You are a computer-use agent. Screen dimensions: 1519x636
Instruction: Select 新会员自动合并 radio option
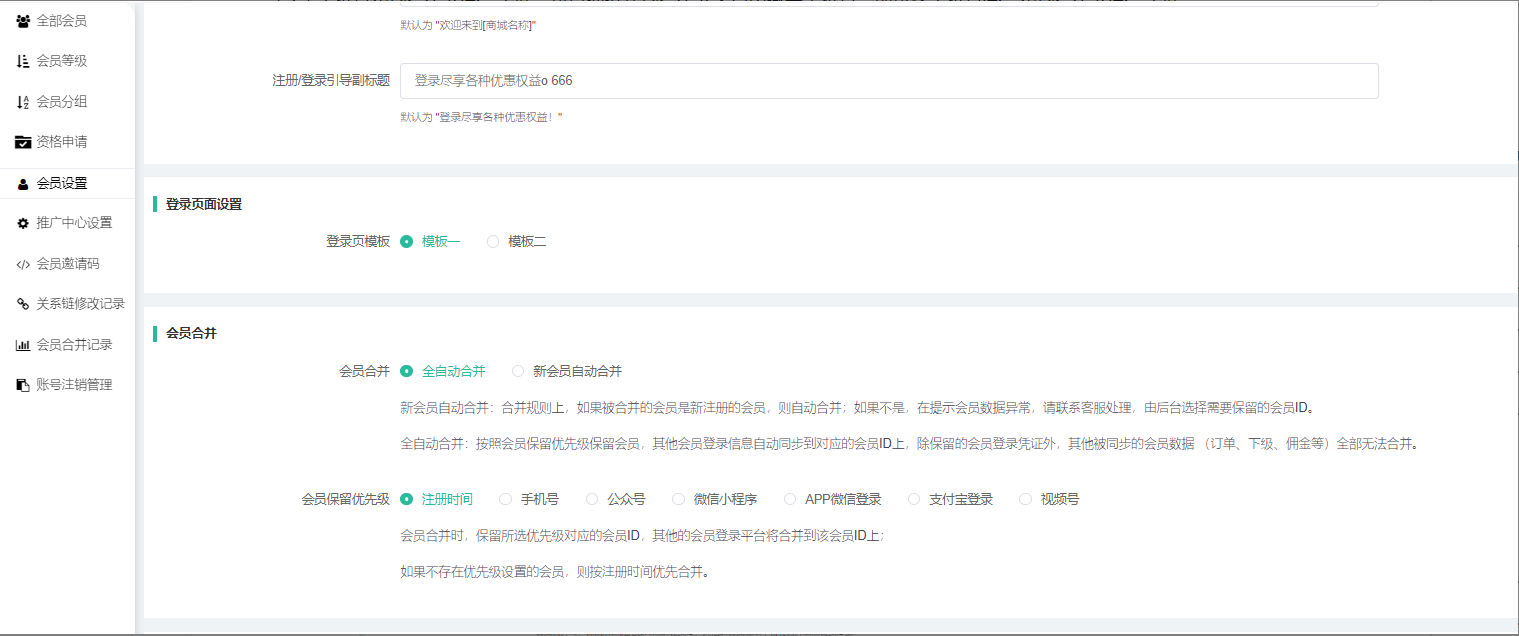click(518, 371)
